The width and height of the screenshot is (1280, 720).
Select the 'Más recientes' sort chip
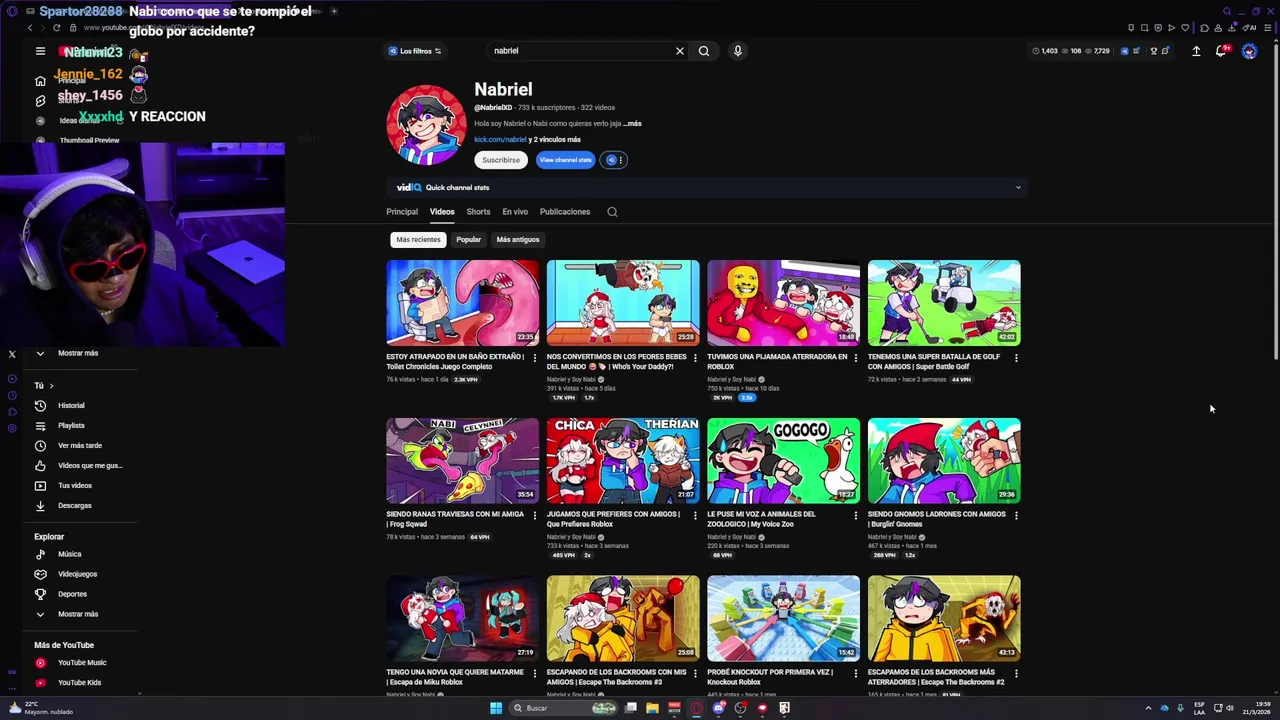(418, 240)
